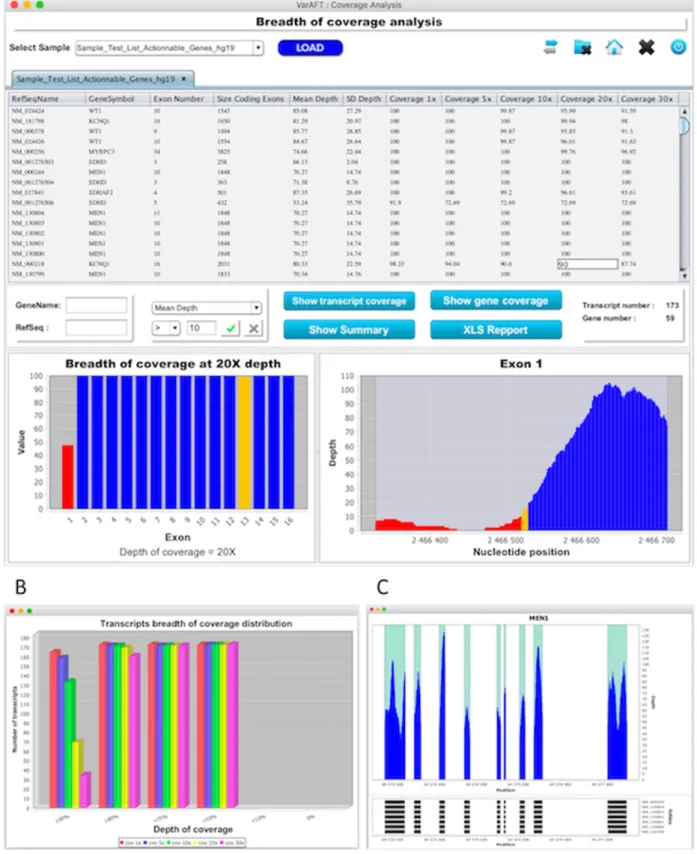Sort by GeneSymbol column header
The image size is (697, 854).
pos(118,99)
